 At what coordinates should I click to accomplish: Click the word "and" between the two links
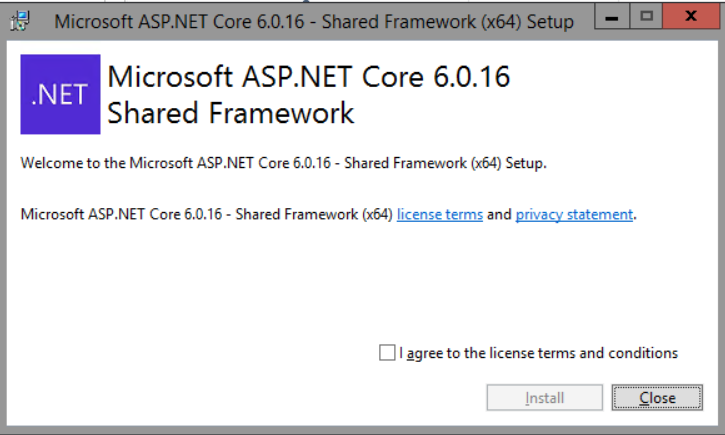click(499, 214)
